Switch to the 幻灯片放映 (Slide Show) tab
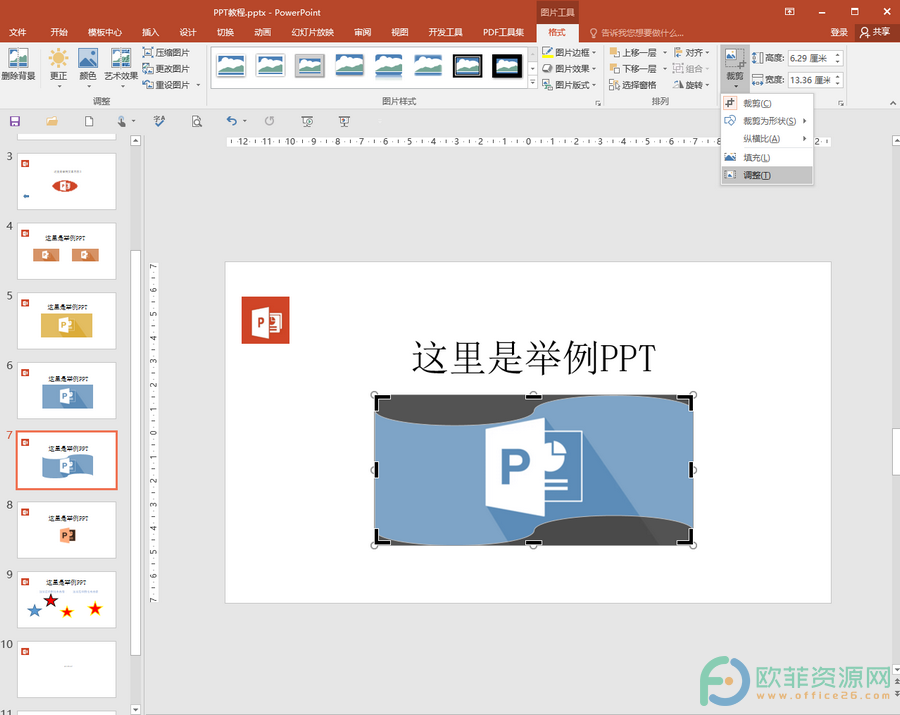 [x=312, y=32]
